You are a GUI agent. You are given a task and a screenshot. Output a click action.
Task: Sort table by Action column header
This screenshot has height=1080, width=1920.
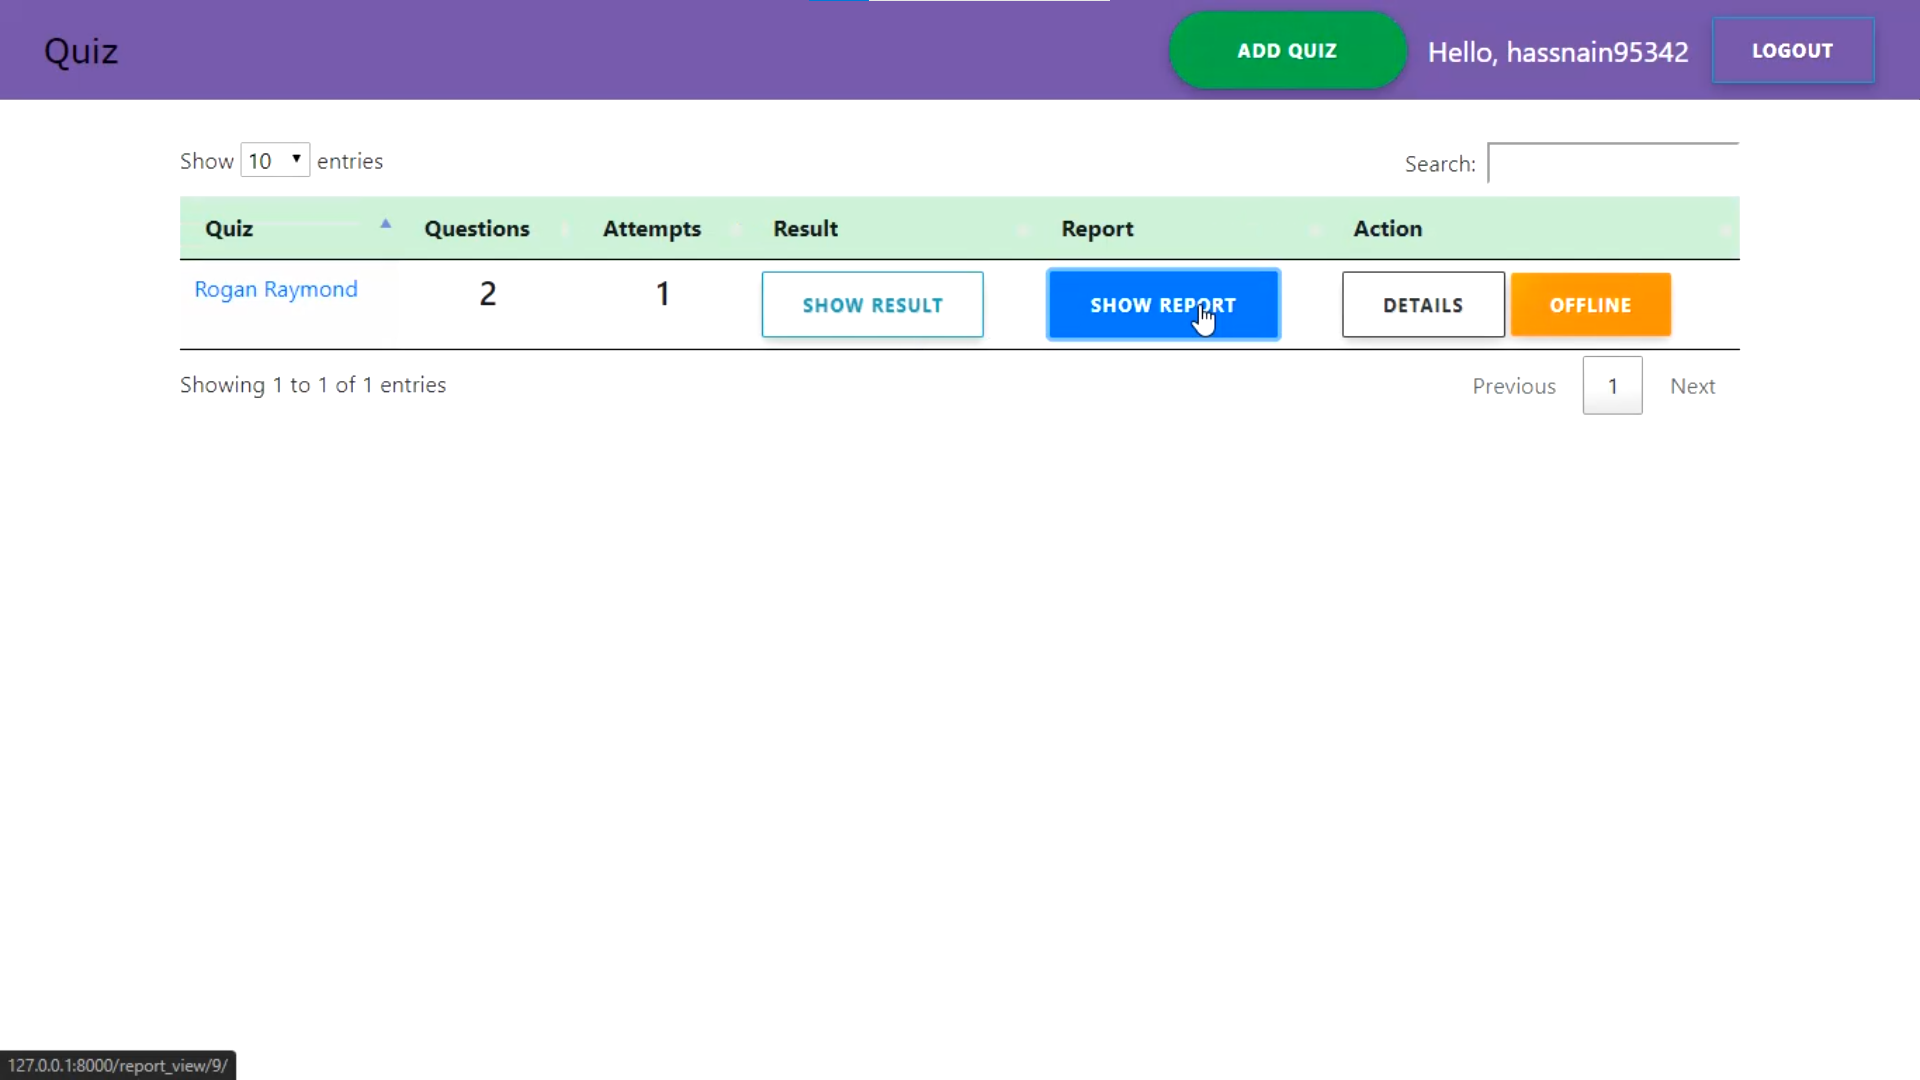point(1387,229)
